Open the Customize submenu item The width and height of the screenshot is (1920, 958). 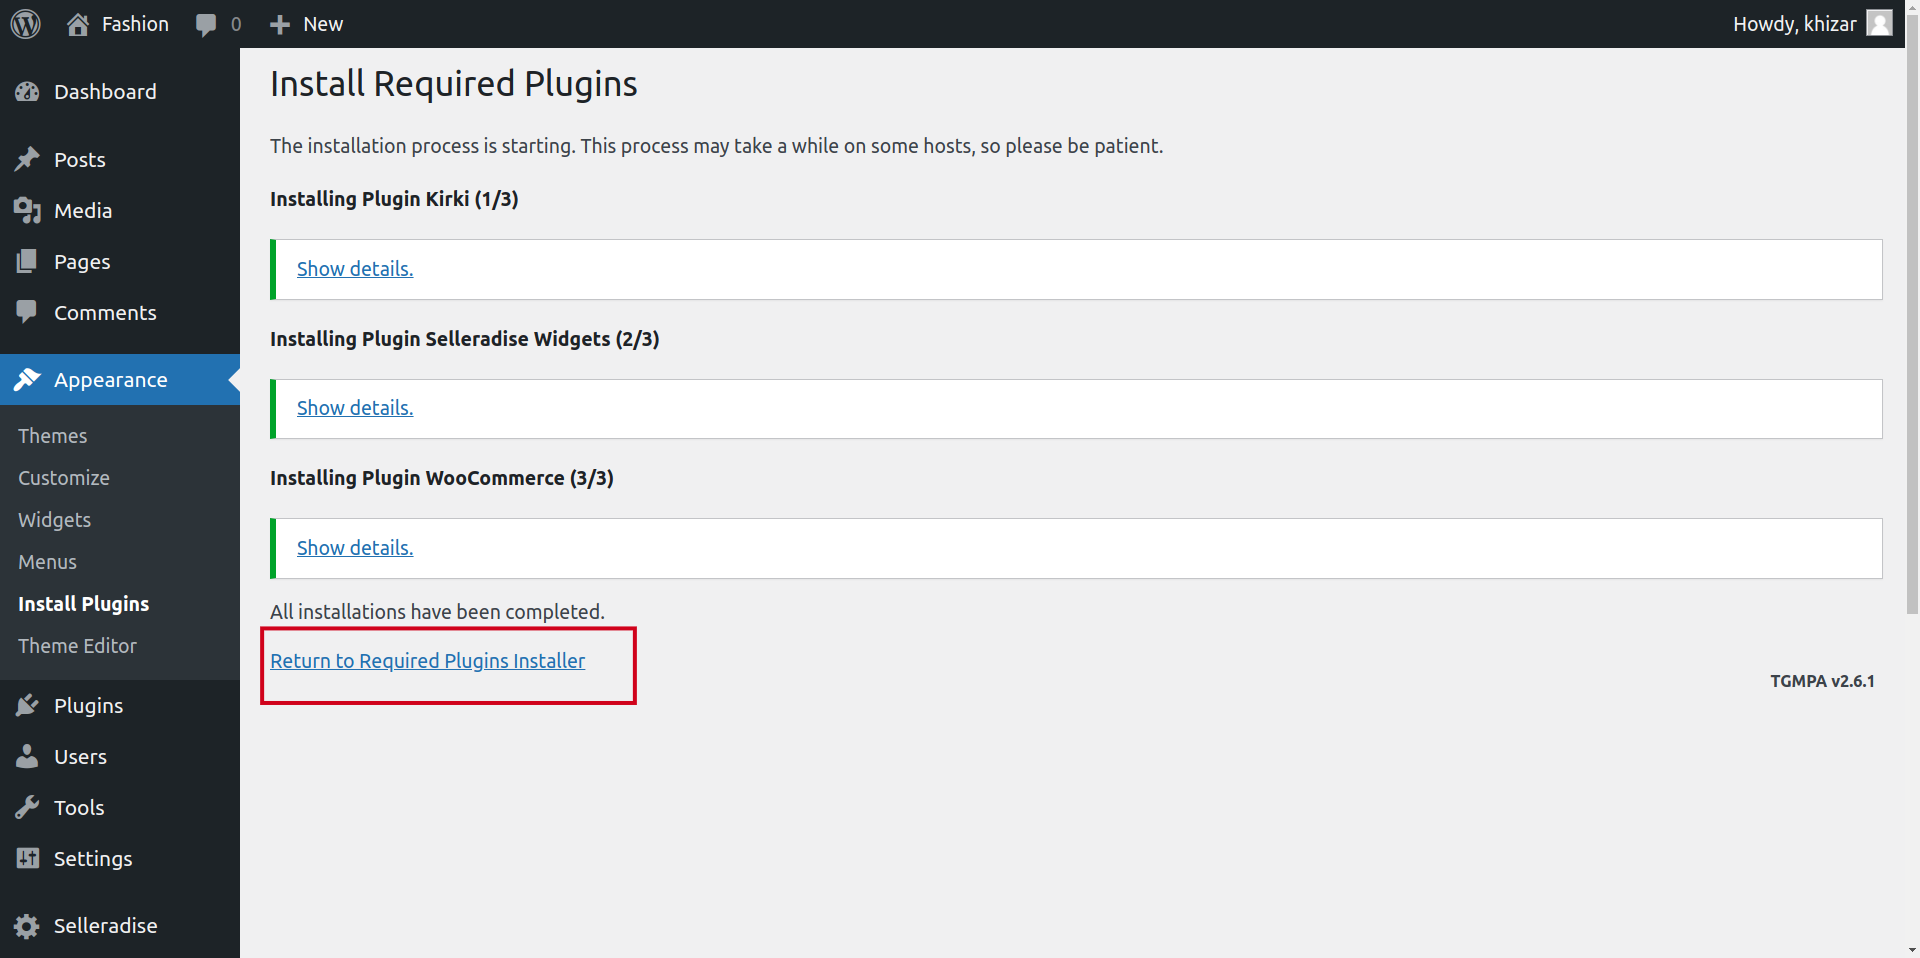point(64,478)
